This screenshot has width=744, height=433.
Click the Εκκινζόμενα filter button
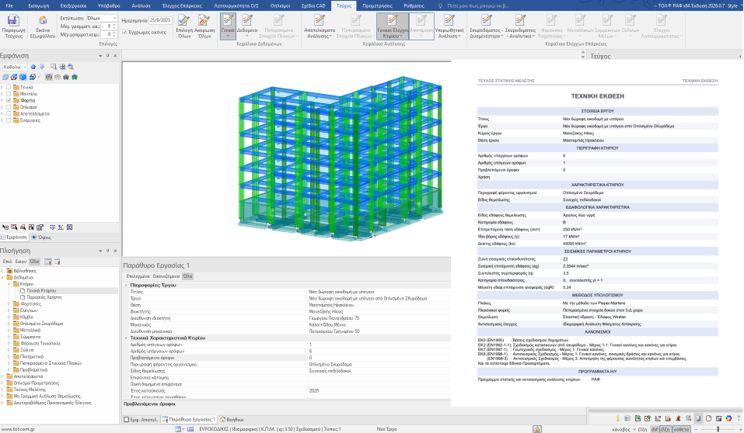(x=166, y=276)
